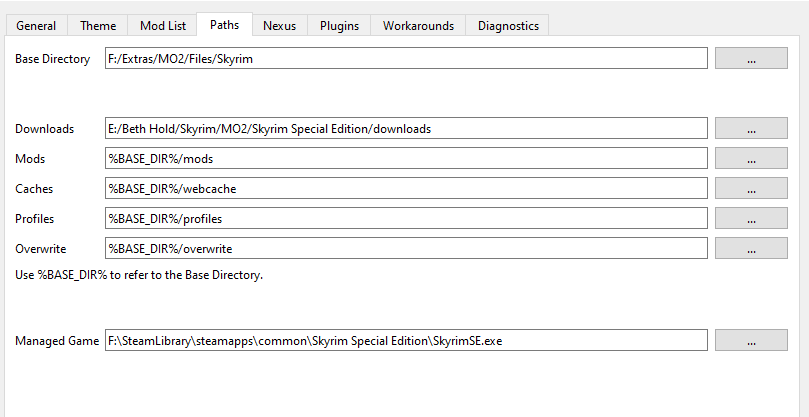Select the Paths tab
This screenshot has width=809, height=417.
224,24
